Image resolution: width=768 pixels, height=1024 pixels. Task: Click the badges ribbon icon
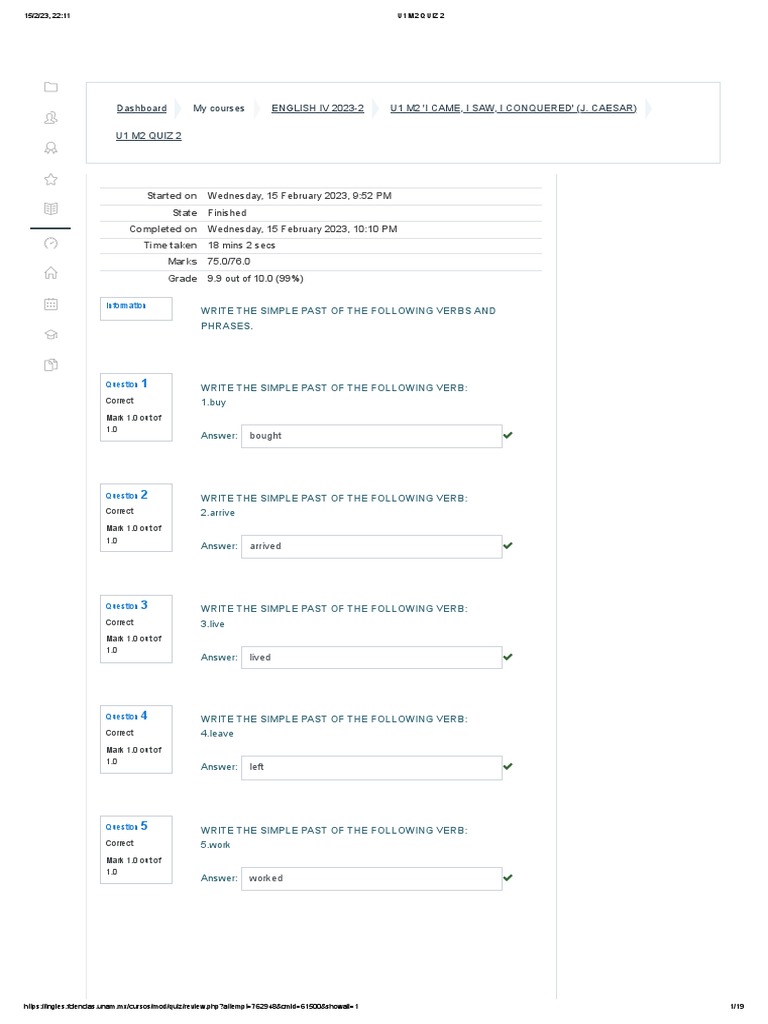[x=51, y=148]
